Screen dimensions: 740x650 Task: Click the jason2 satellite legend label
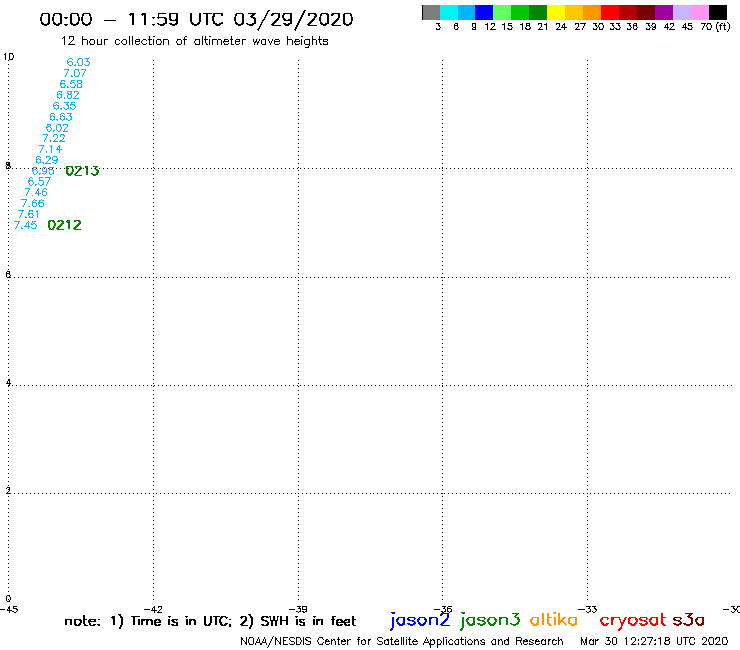420,620
